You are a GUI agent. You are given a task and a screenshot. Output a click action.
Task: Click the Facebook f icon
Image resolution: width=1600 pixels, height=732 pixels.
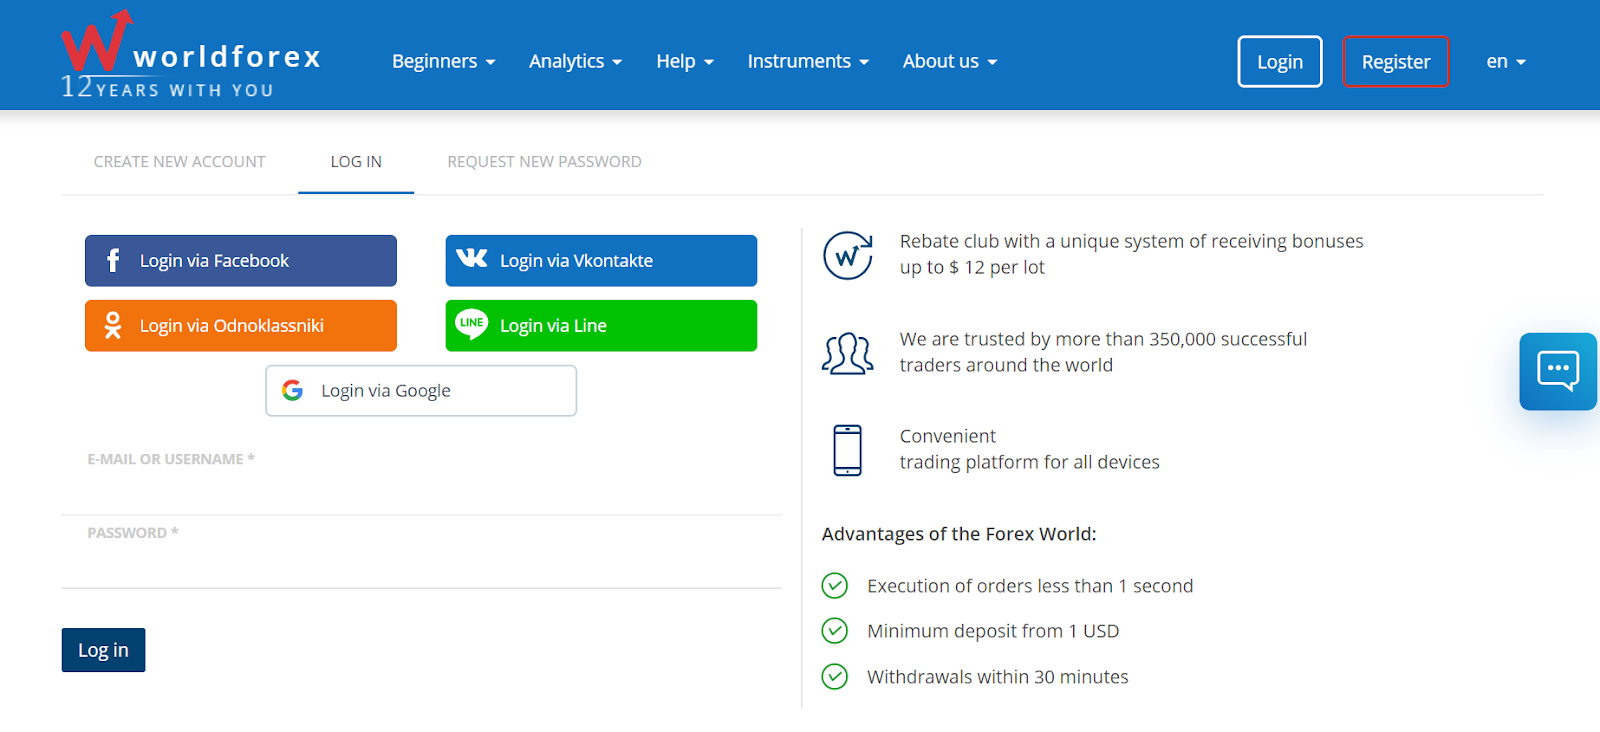point(113,261)
